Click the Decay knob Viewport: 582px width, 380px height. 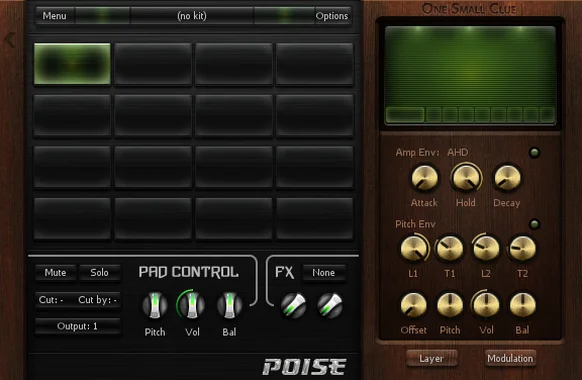pos(507,178)
